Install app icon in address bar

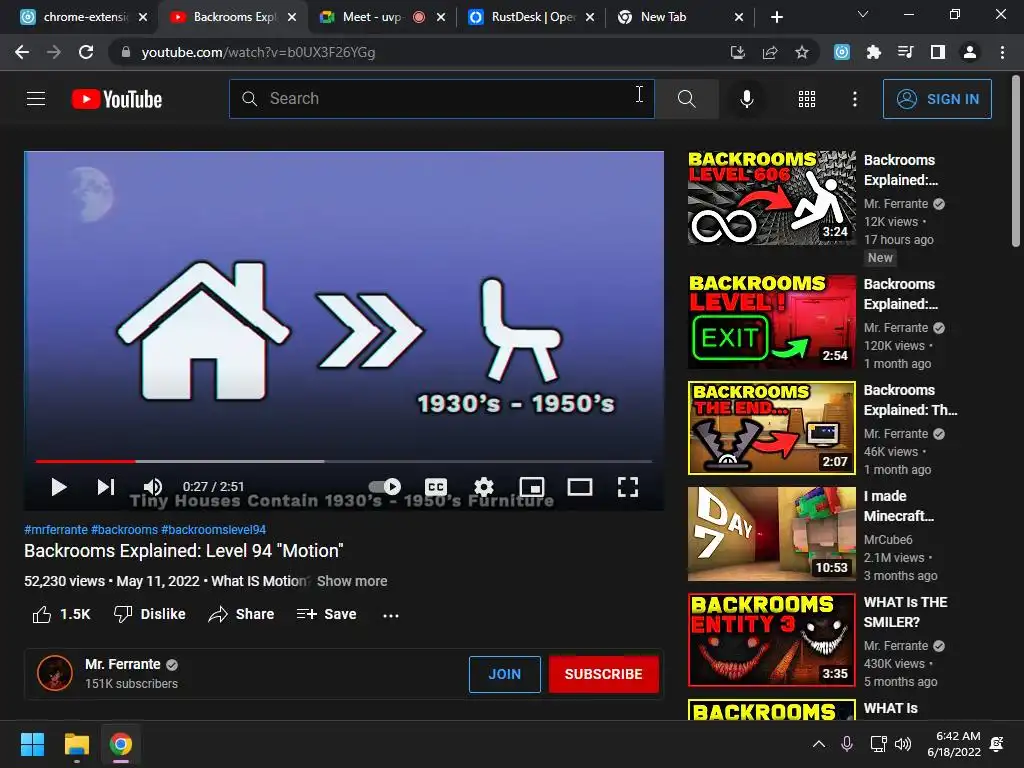(738, 52)
